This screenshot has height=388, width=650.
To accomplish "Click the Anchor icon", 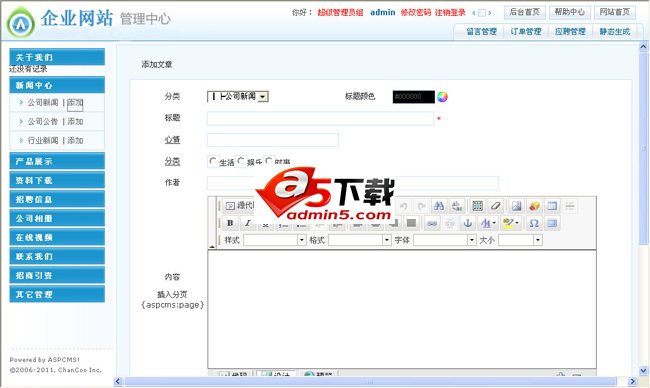I will [x=468, y=223].
